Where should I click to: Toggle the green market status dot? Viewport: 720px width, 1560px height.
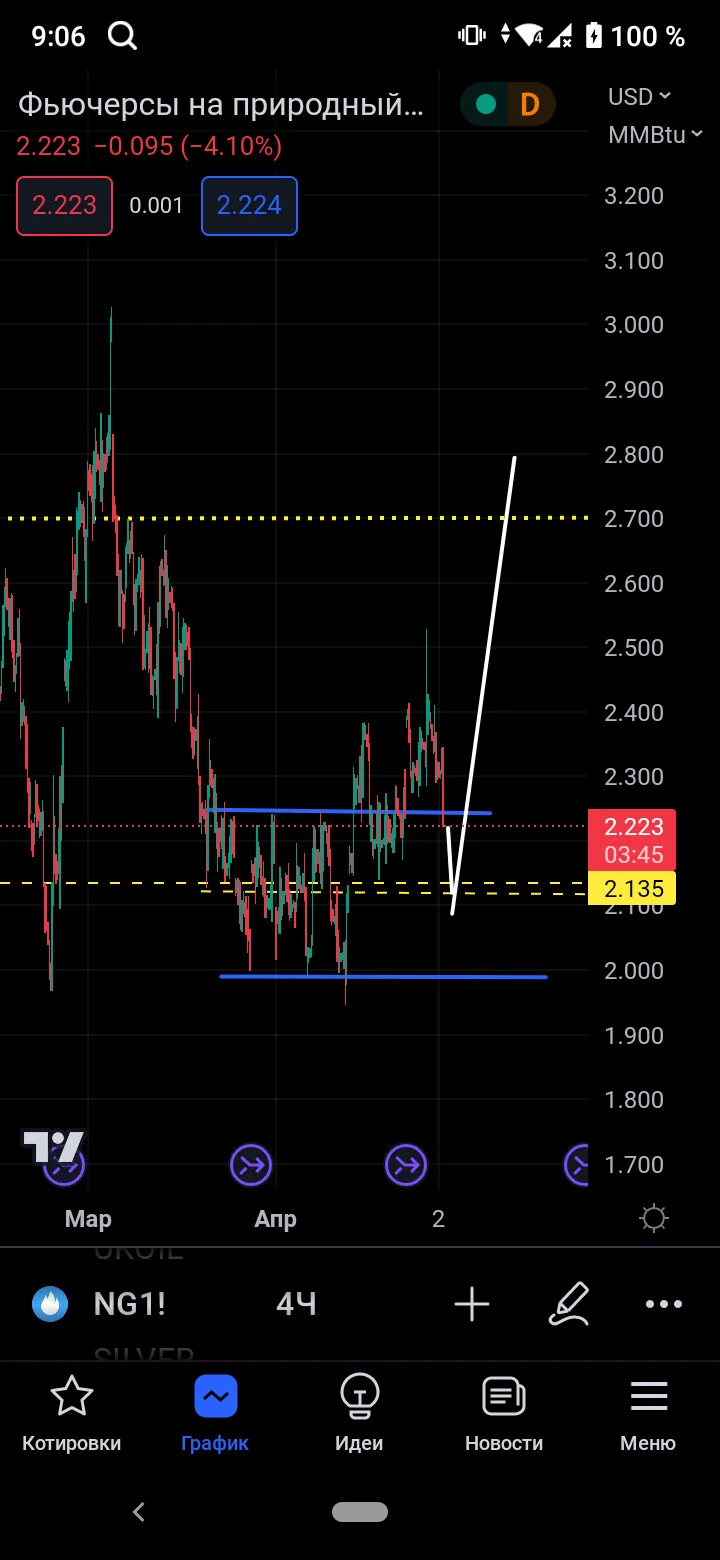click(x=486, y=104)
